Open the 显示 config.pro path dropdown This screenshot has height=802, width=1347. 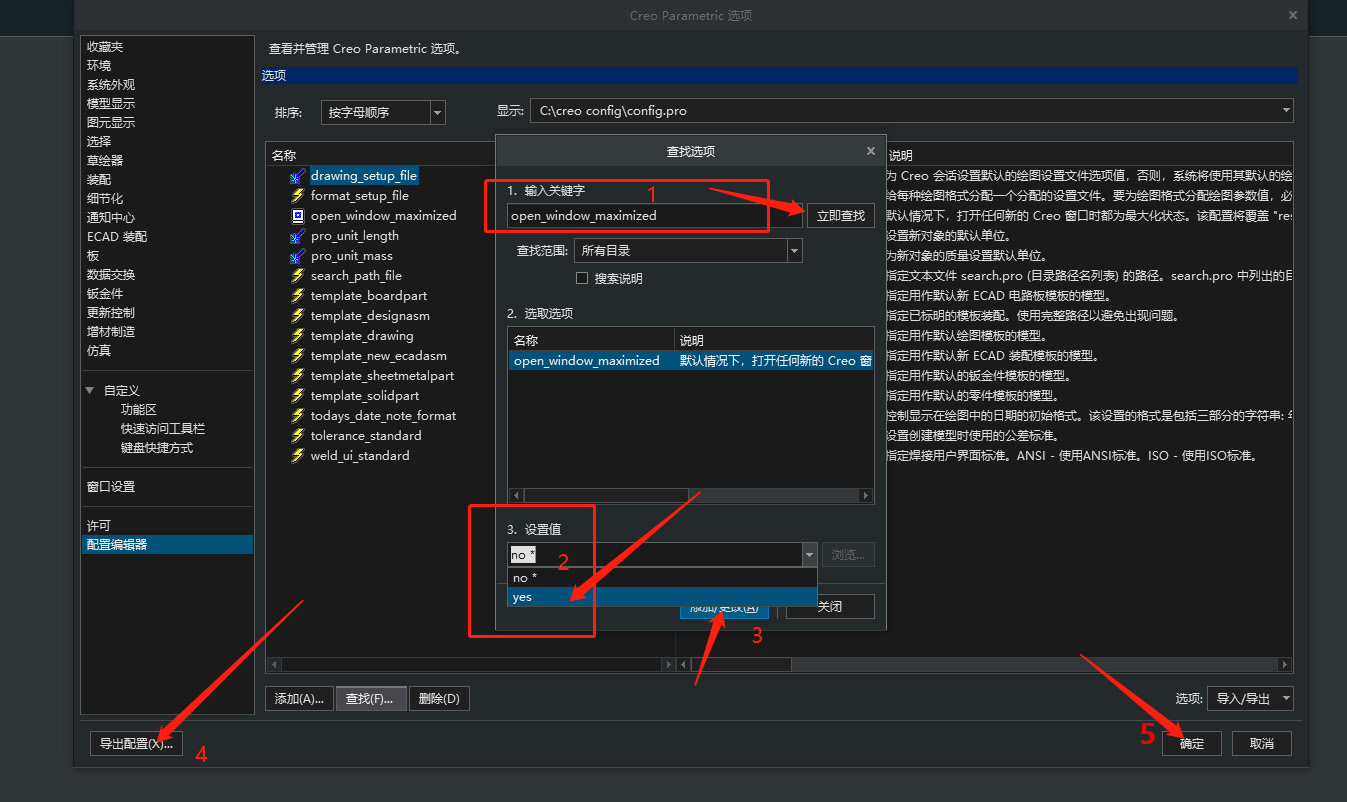[x=1285, y=111]
